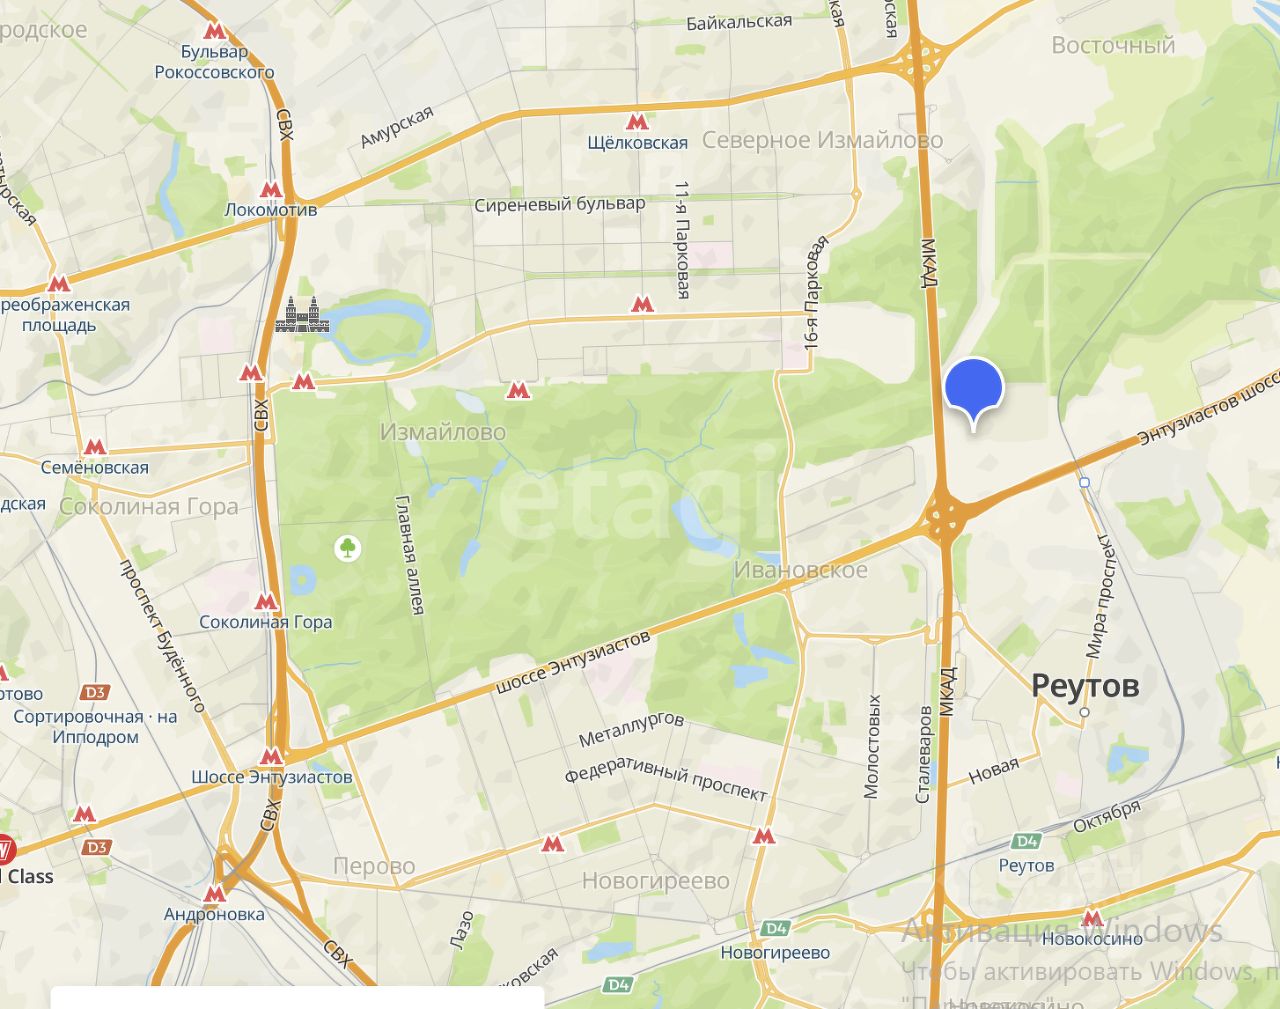Select the green park tree icon
The height and width of the screenshot is (1009, 1280).
[x=348, y=548]
